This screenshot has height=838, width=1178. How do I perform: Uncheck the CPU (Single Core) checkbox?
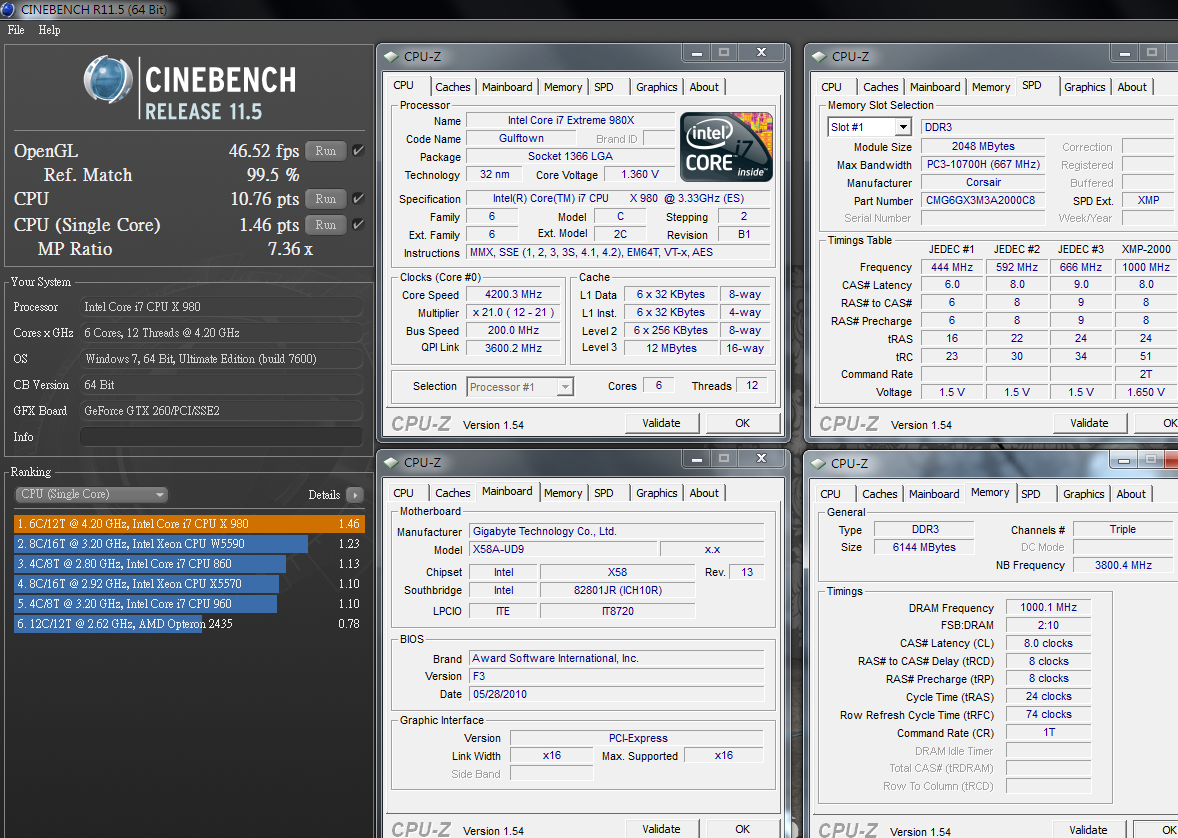[x=358, y=225]
